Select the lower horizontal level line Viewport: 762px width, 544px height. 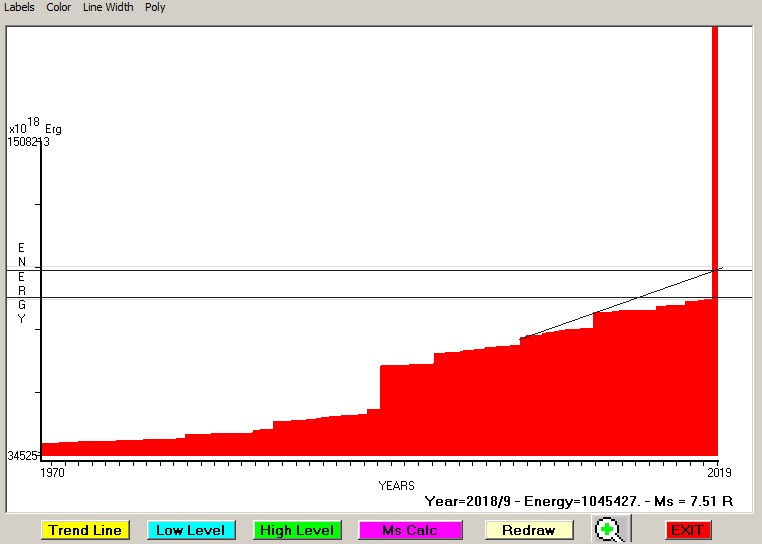(300, 297)
